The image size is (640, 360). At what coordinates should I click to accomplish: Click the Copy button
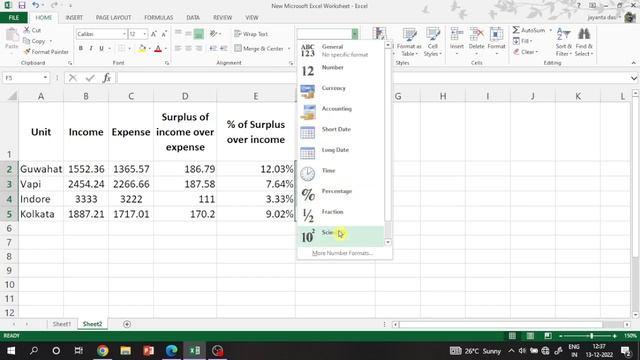pos(35,41)
